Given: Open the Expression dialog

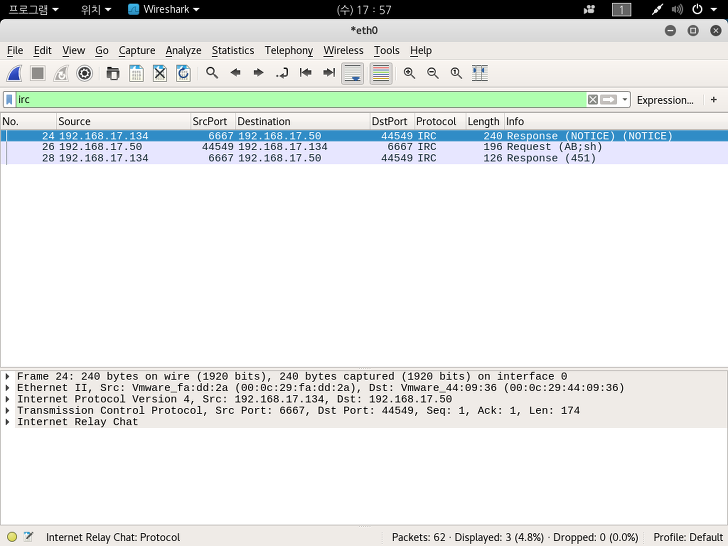Looking at the screenshot, I should point(665,100).
